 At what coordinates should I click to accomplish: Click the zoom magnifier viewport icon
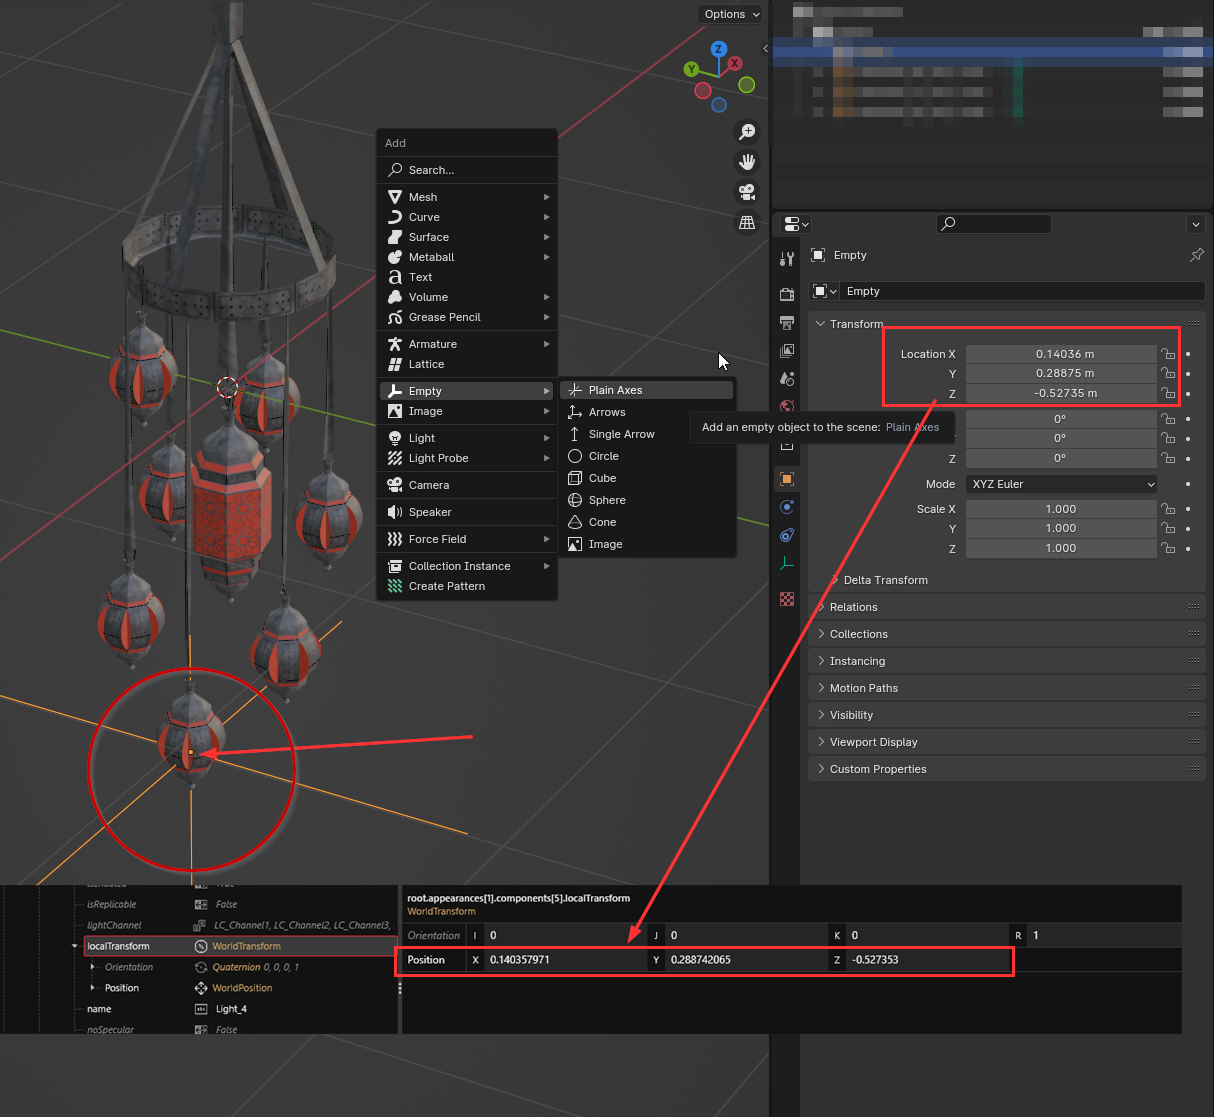point(747,132)
